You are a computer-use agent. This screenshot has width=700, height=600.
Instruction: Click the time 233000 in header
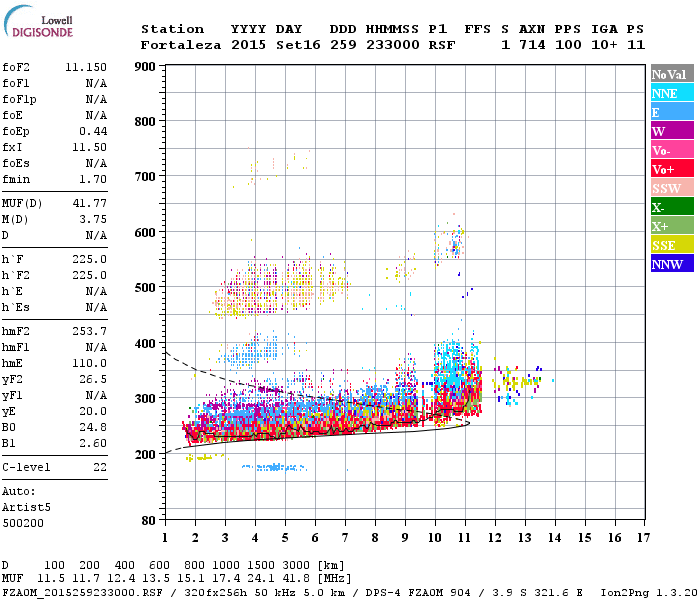393,45
